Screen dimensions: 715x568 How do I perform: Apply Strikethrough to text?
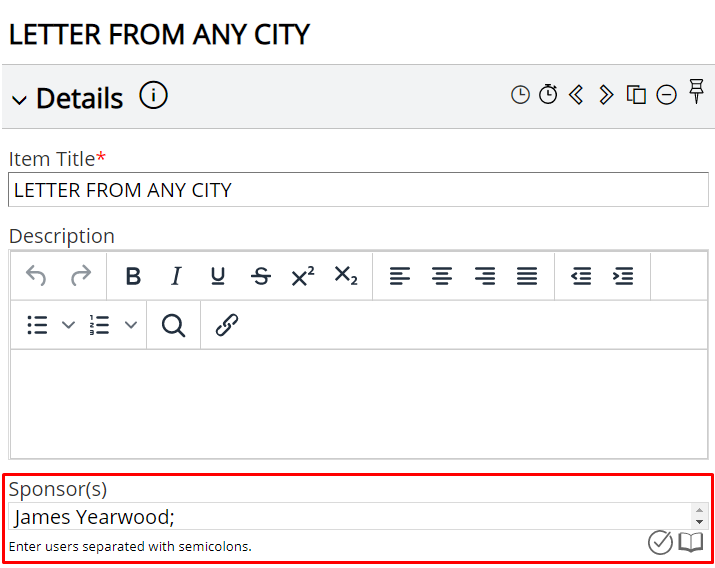(x=261, y=276)
